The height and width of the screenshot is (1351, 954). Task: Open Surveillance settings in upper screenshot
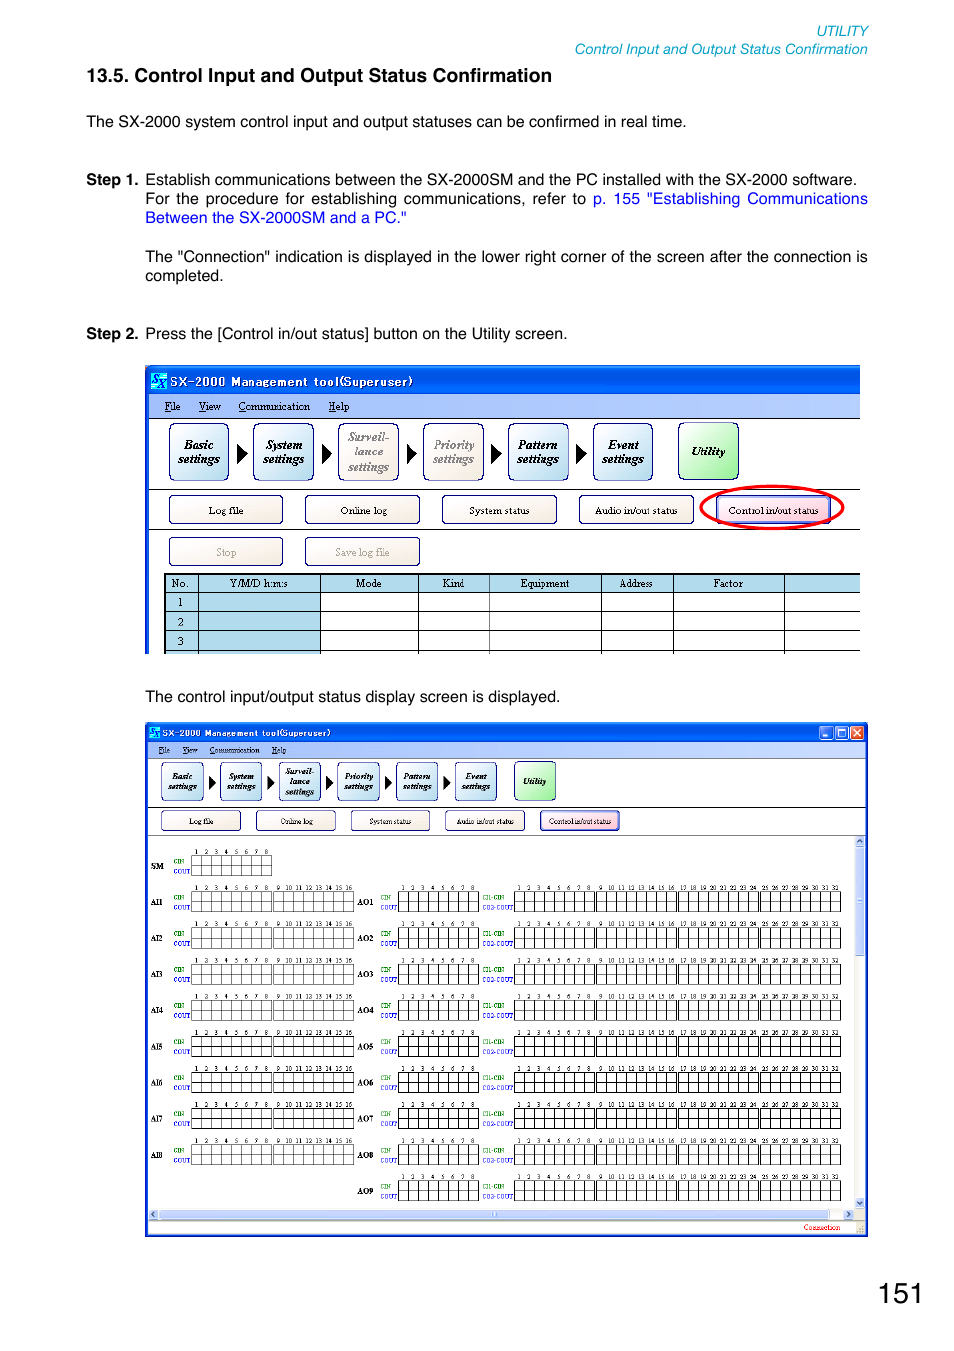(369, 452)
